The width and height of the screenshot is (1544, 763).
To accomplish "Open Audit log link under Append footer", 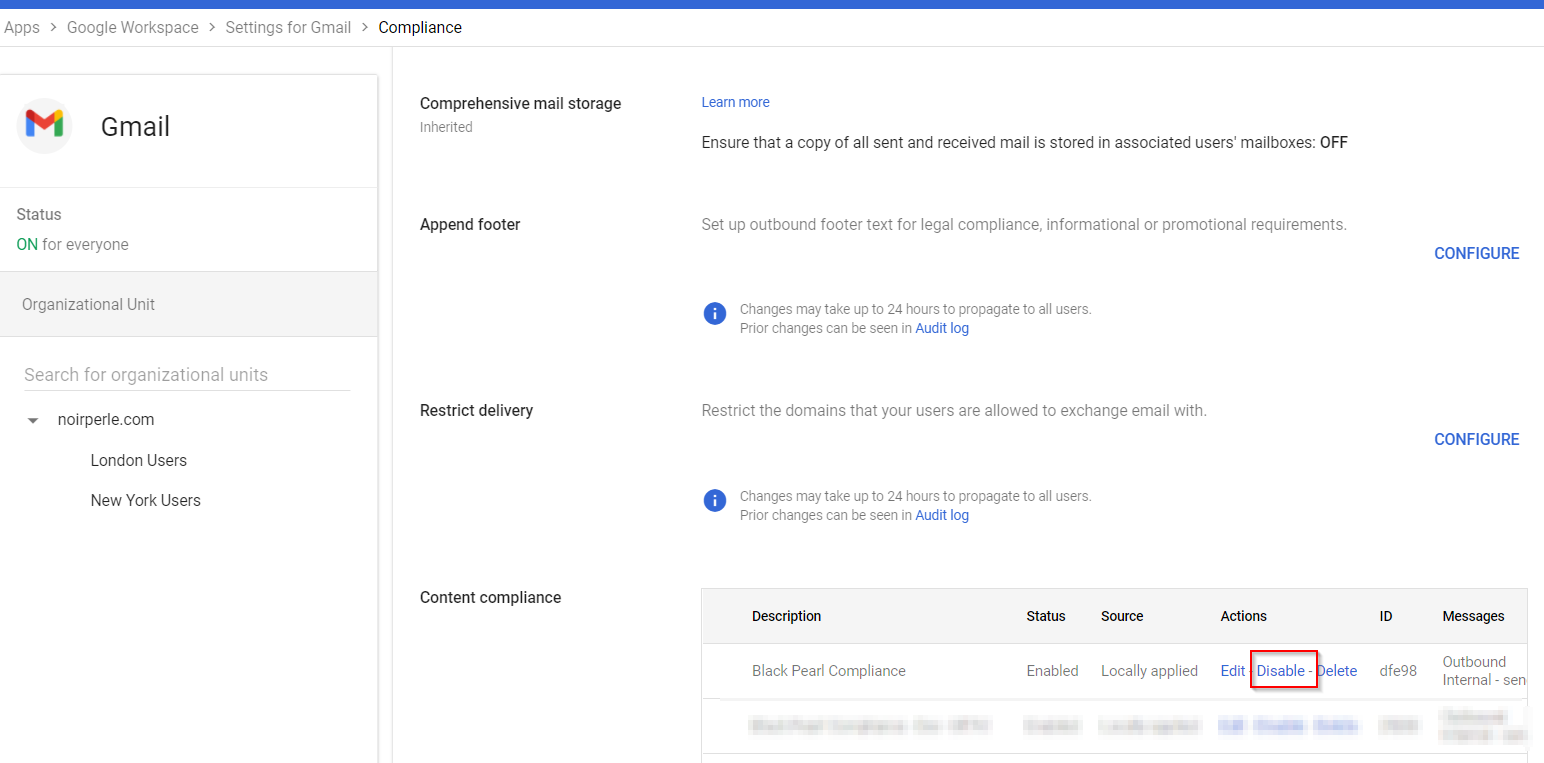I will (941, 328).
